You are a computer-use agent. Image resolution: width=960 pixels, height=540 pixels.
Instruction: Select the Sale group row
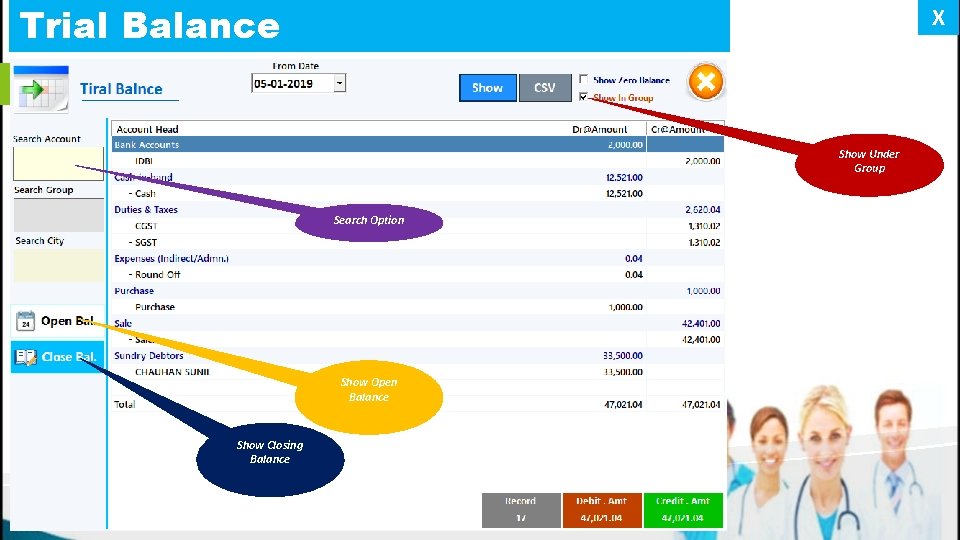[418, 323]
